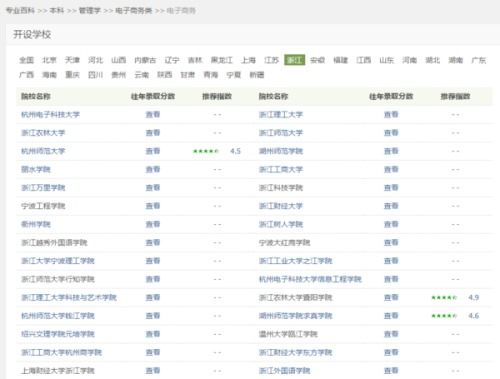This screenshot has height=379, width=500.
Task: Open the 上海财经大学浙江学院 school link
Action: pos(58,371)
